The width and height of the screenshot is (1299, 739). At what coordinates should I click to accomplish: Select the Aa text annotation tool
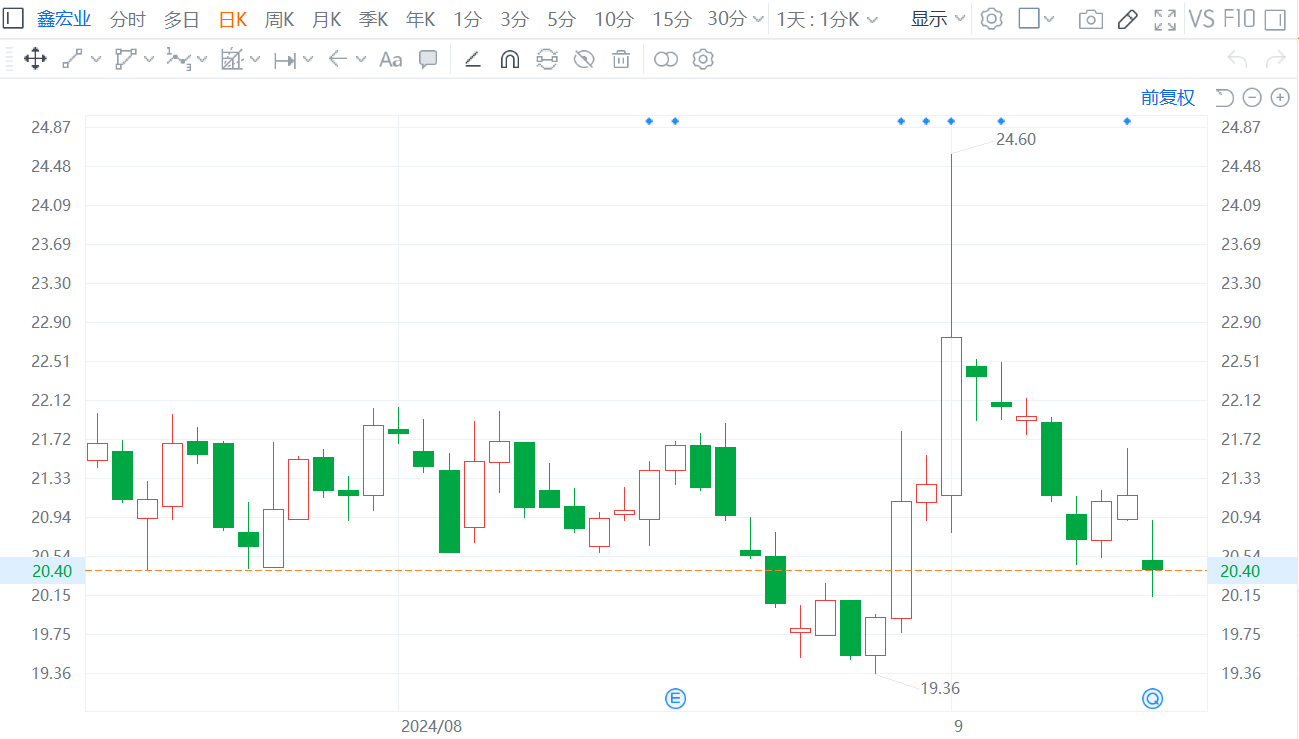[390, 60]
